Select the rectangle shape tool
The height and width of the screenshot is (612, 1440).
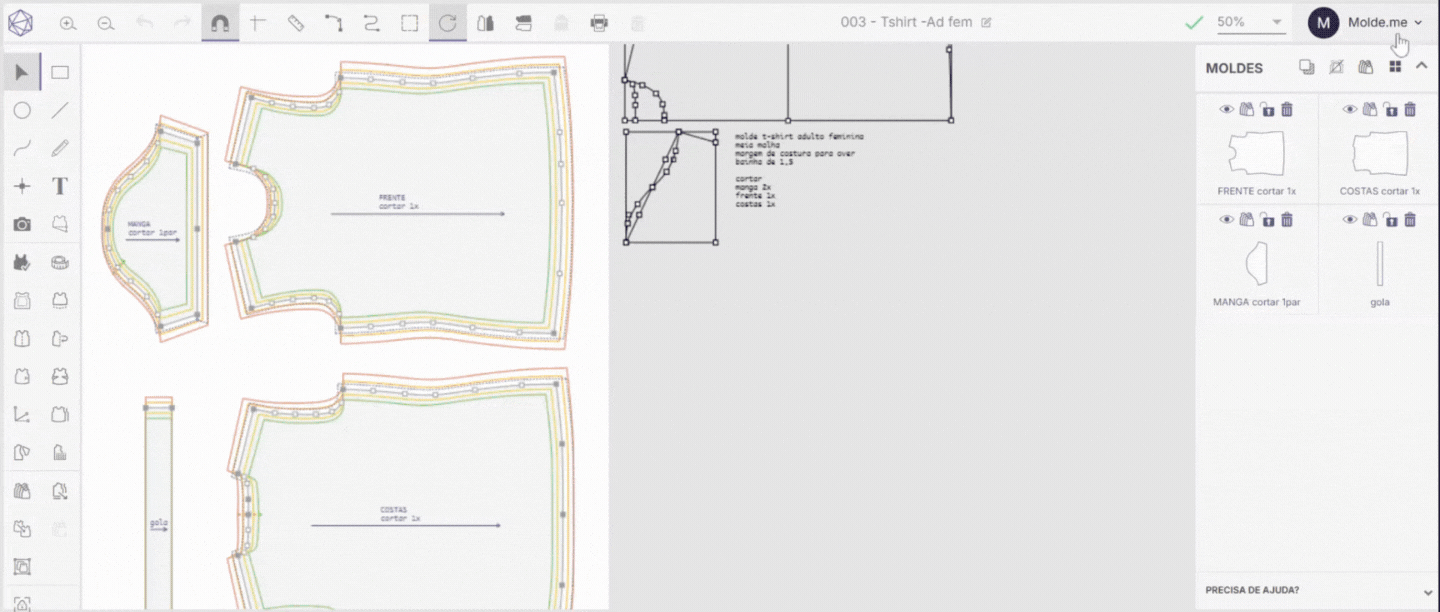tap(60, 72)
